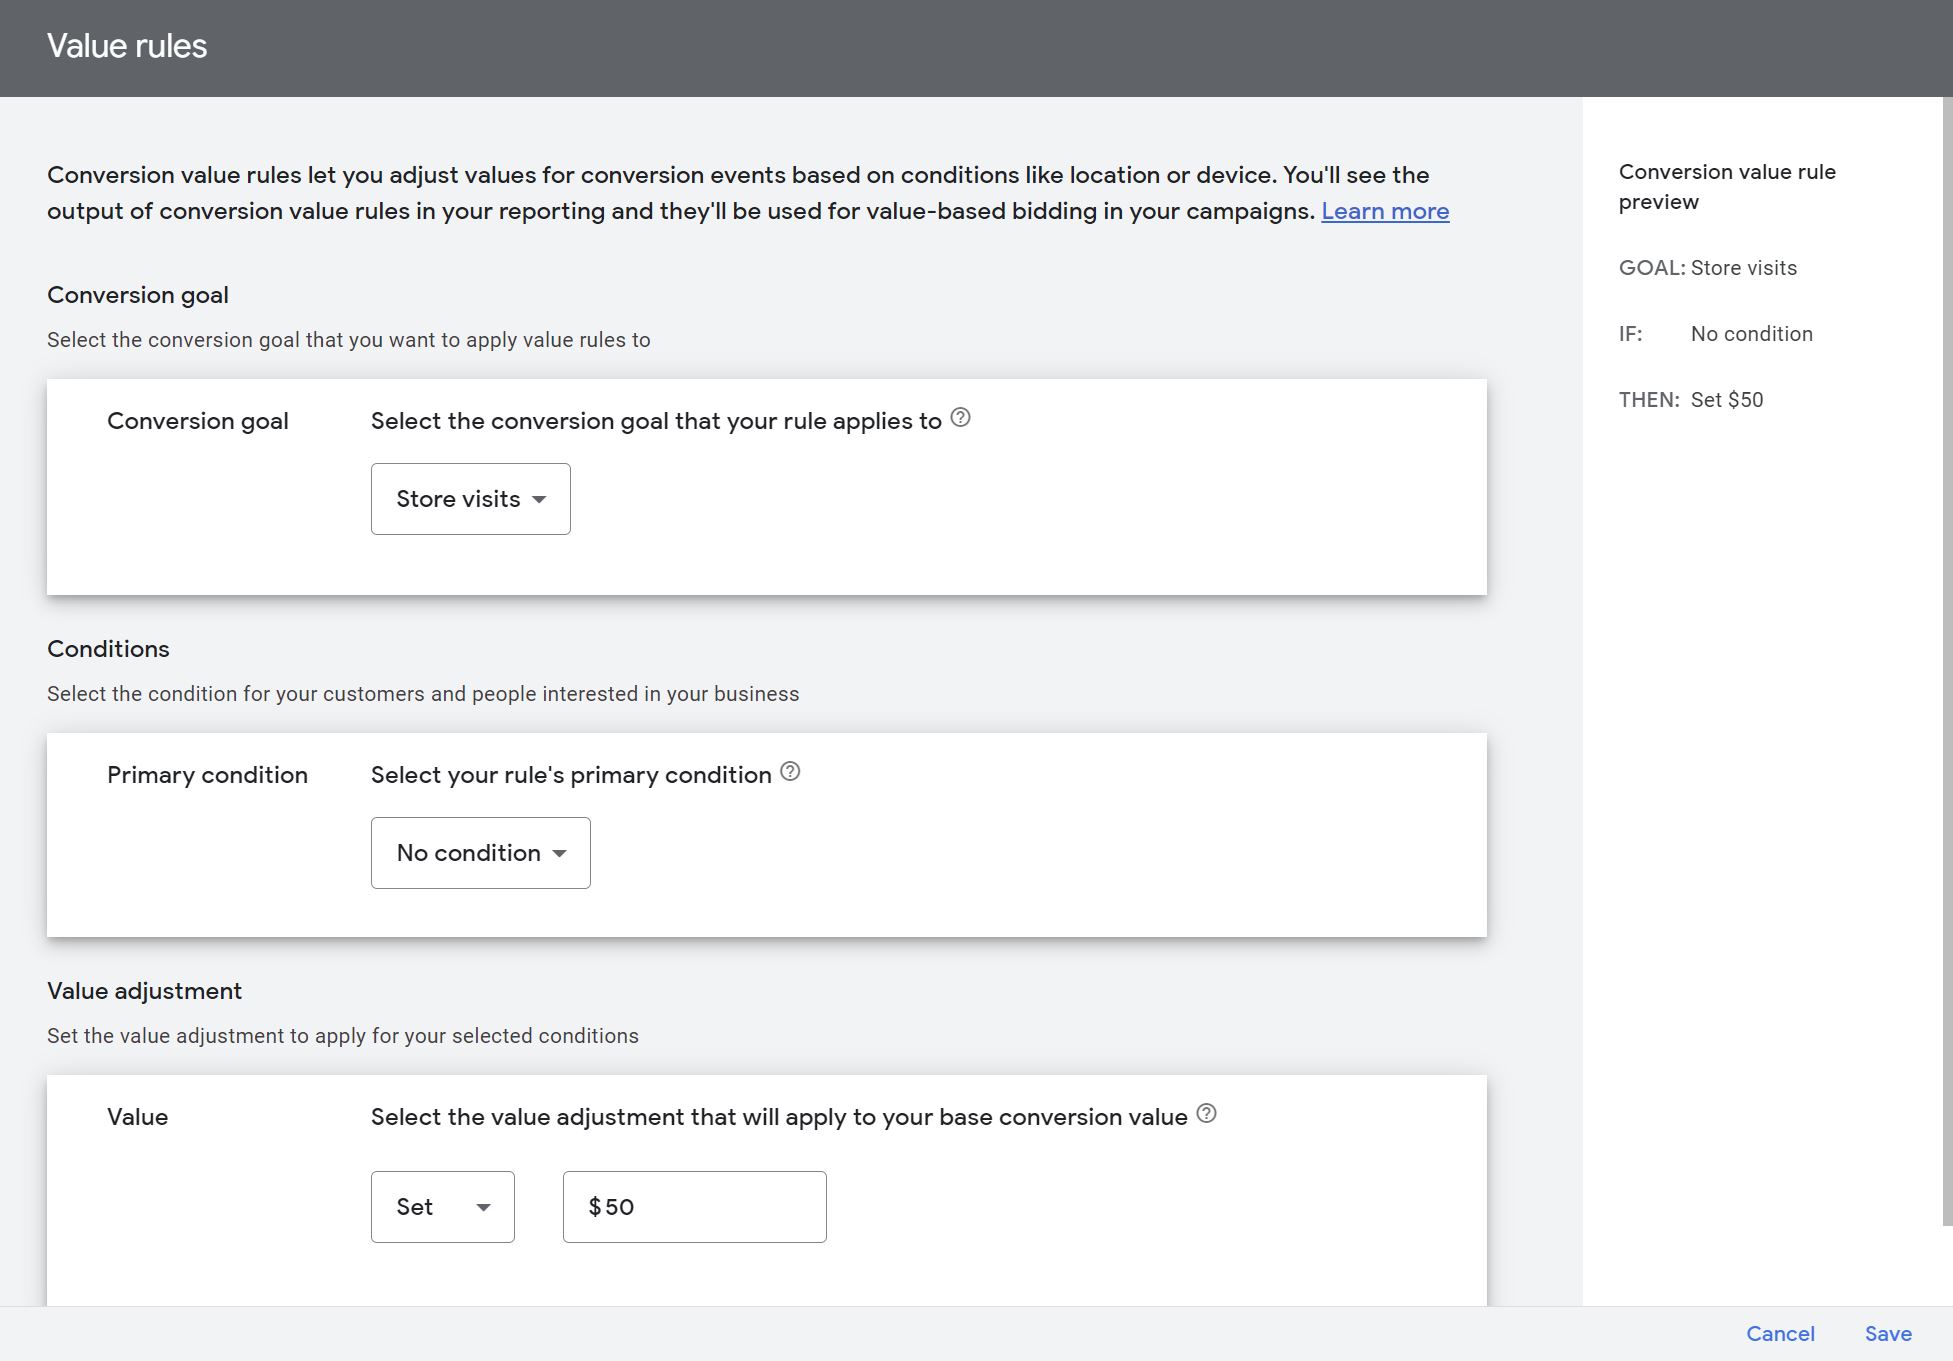Expand the No condition dropdown
The width and height of the screenshot is (1953, 1361).
[x=480, y=853]
